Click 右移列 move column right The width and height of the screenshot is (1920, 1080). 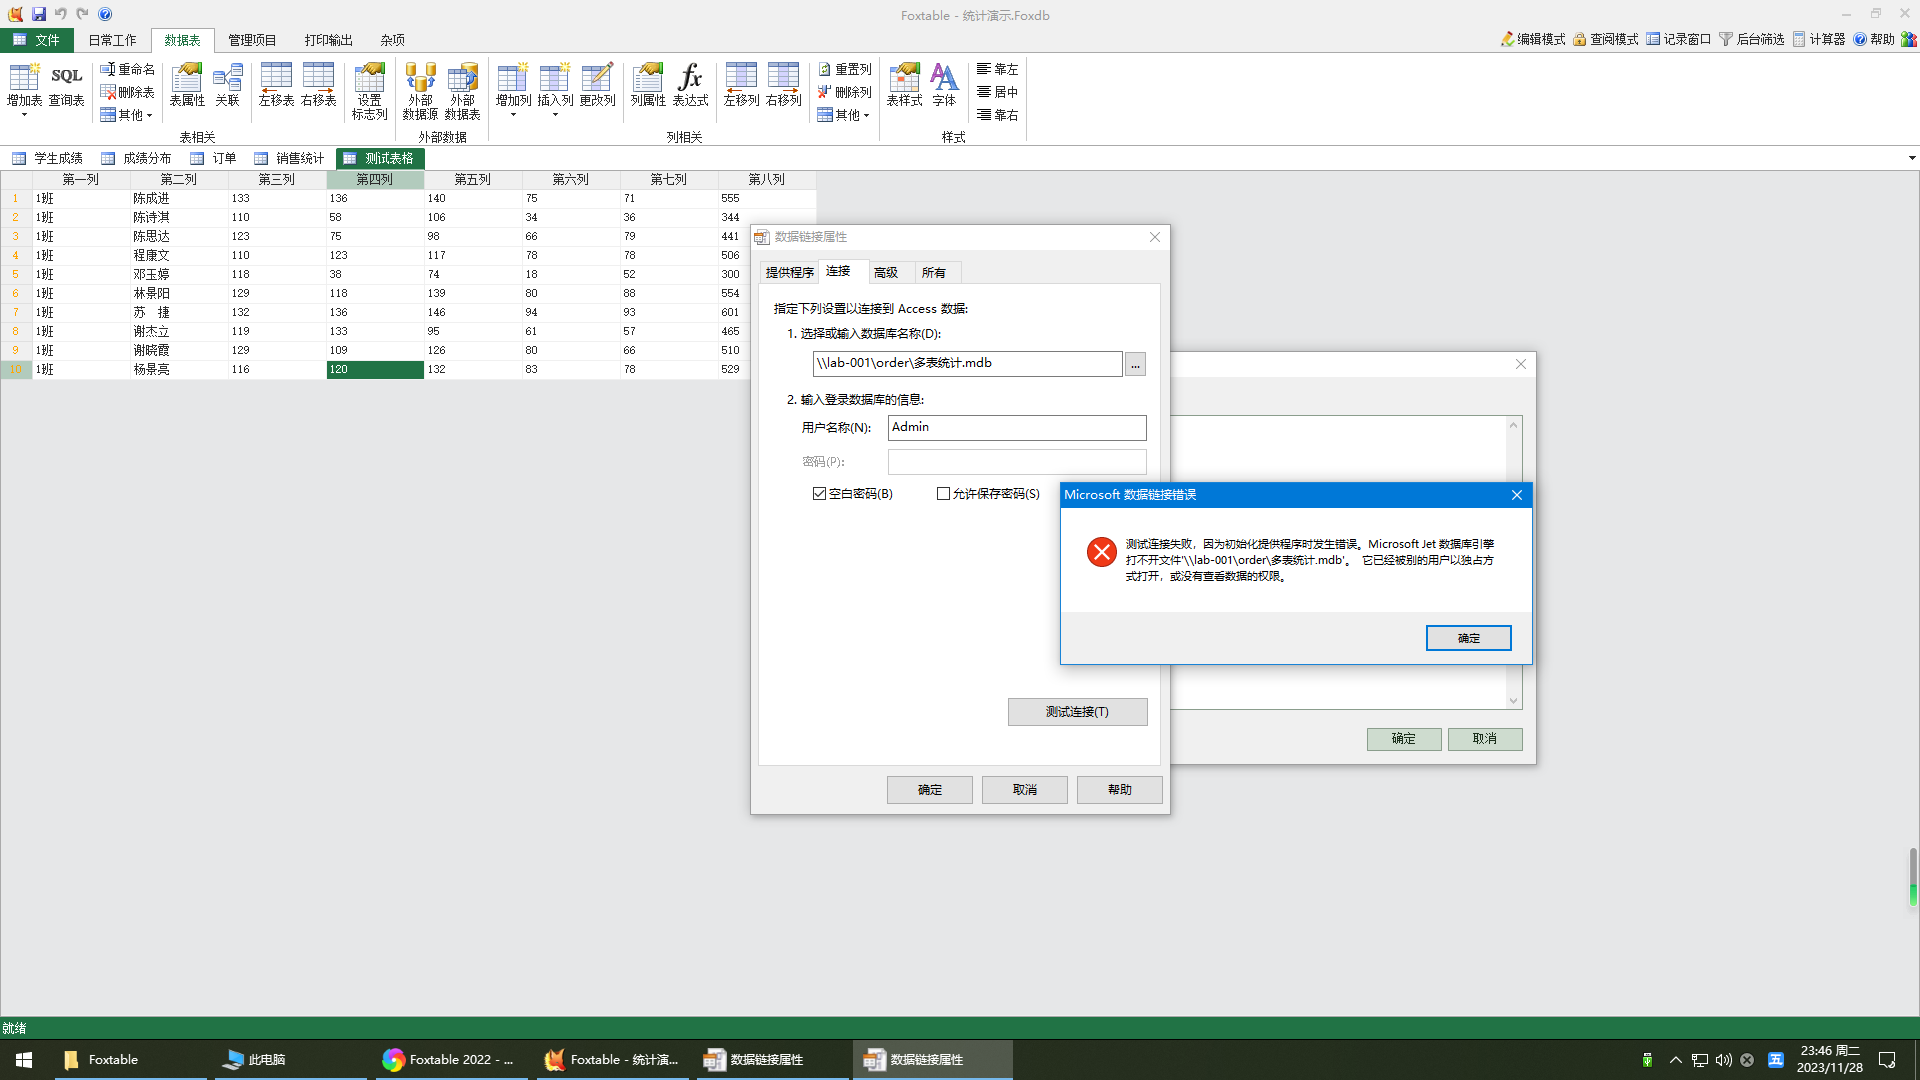point(783,84)
